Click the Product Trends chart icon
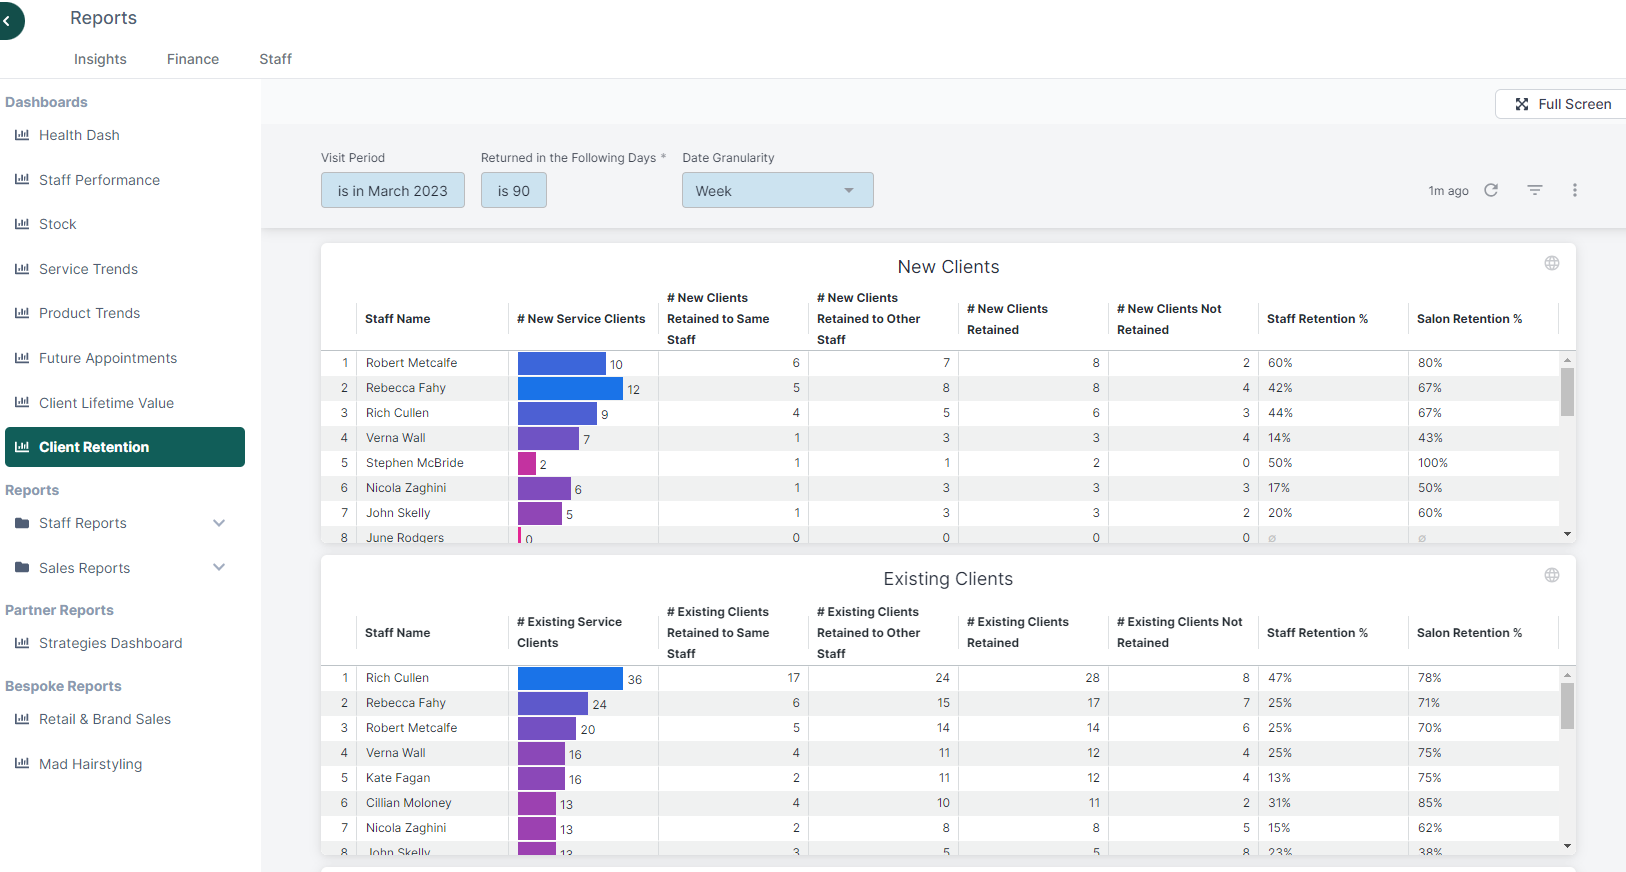This screenshot has height=872, width=1626. (x=22, y=313)
